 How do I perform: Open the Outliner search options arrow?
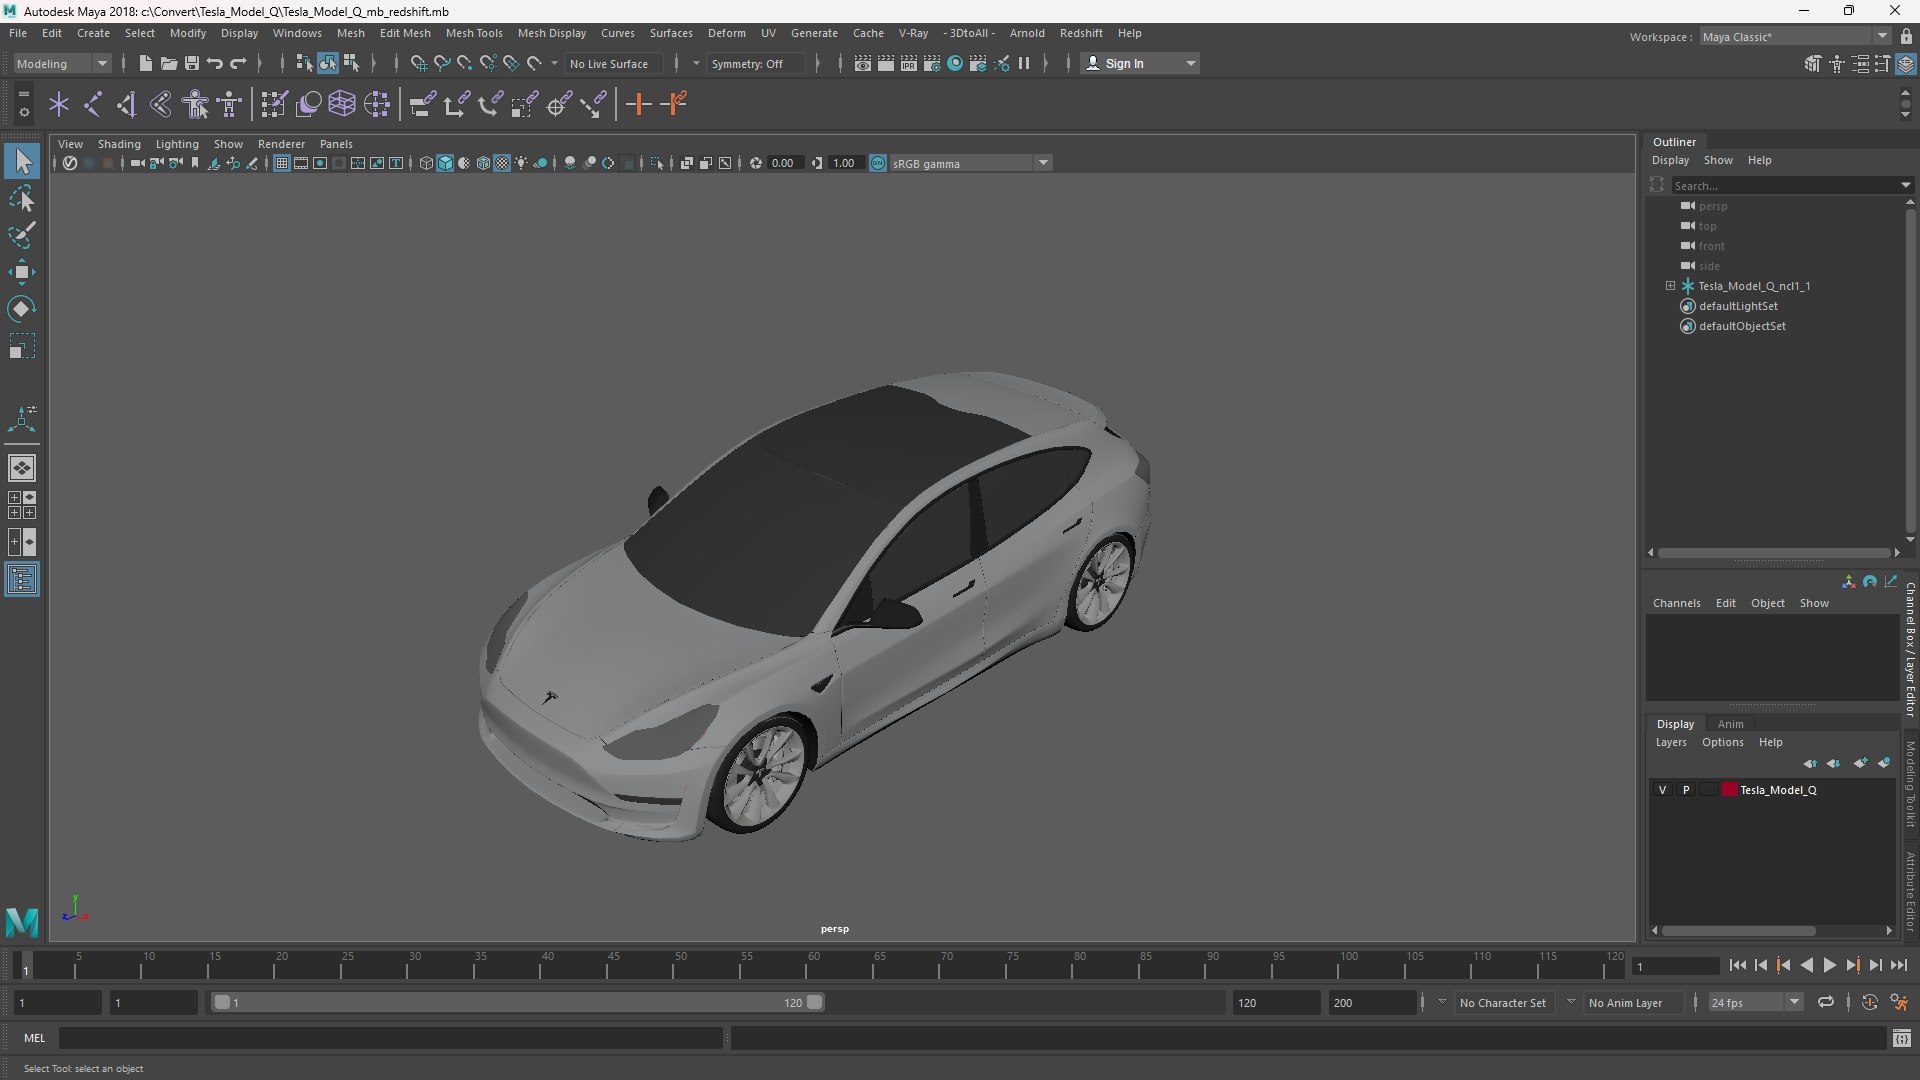pos(1905,185)
